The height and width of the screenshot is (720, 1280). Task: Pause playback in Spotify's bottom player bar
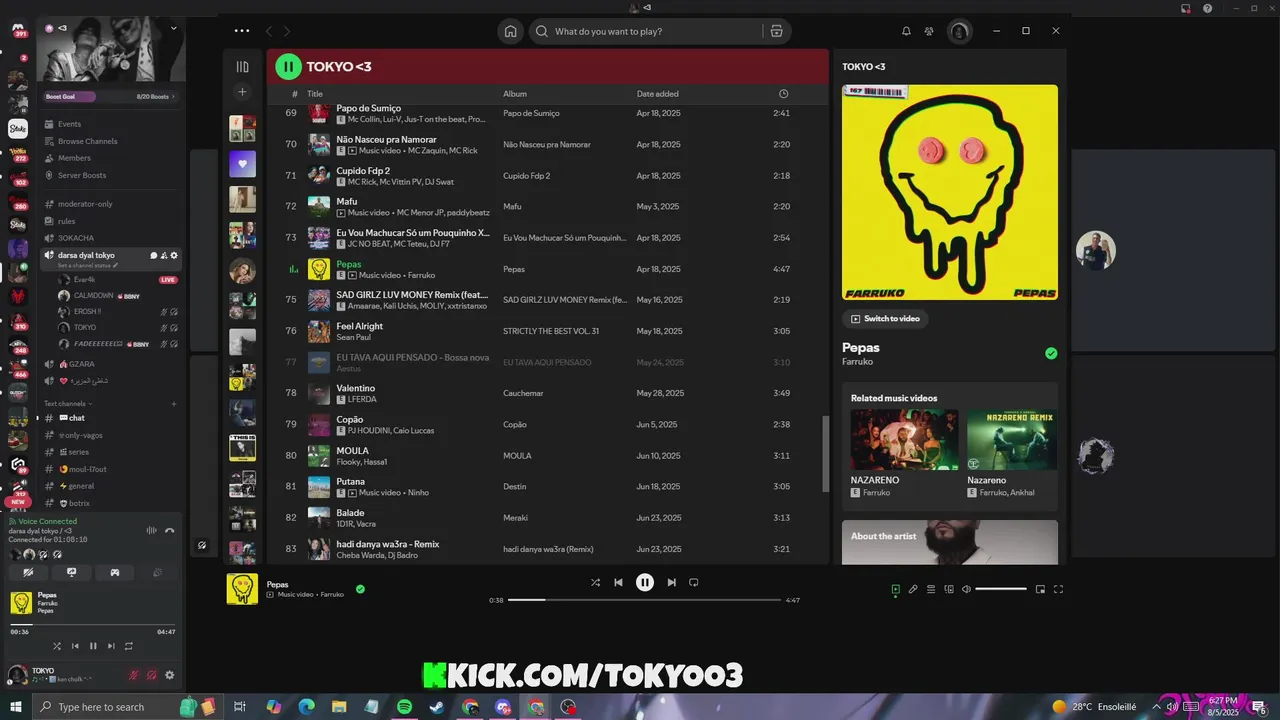[645, 582]
